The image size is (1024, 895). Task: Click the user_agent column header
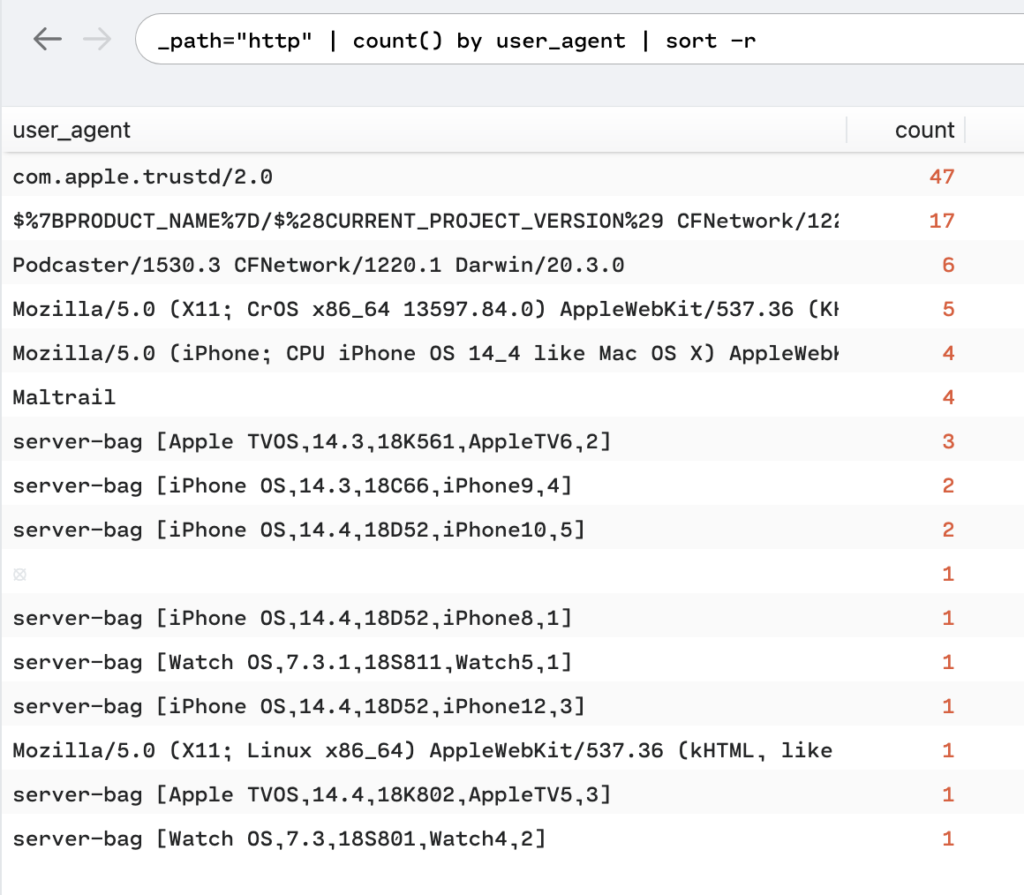[x=72, y=130]
